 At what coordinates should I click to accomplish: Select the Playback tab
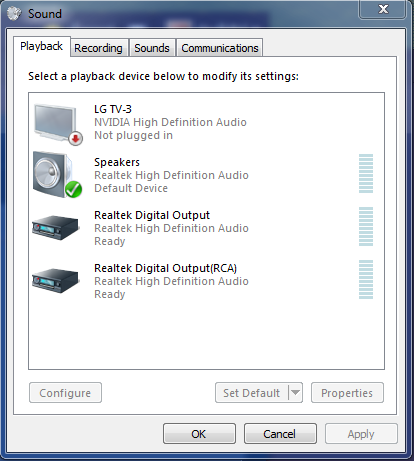pyautogui.click(x=42, y=46)
